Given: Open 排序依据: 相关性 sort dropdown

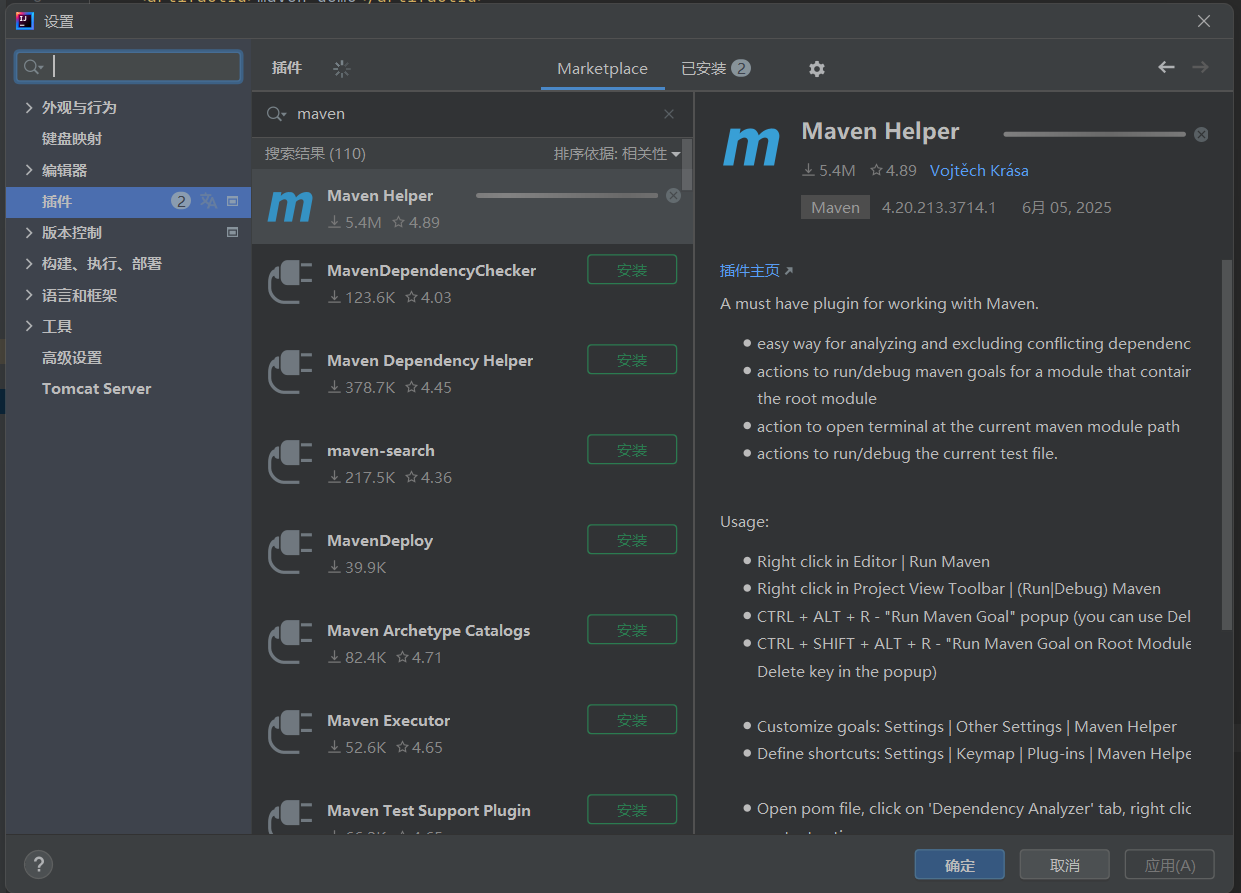Looking at the screenshot, I should 617,154.
